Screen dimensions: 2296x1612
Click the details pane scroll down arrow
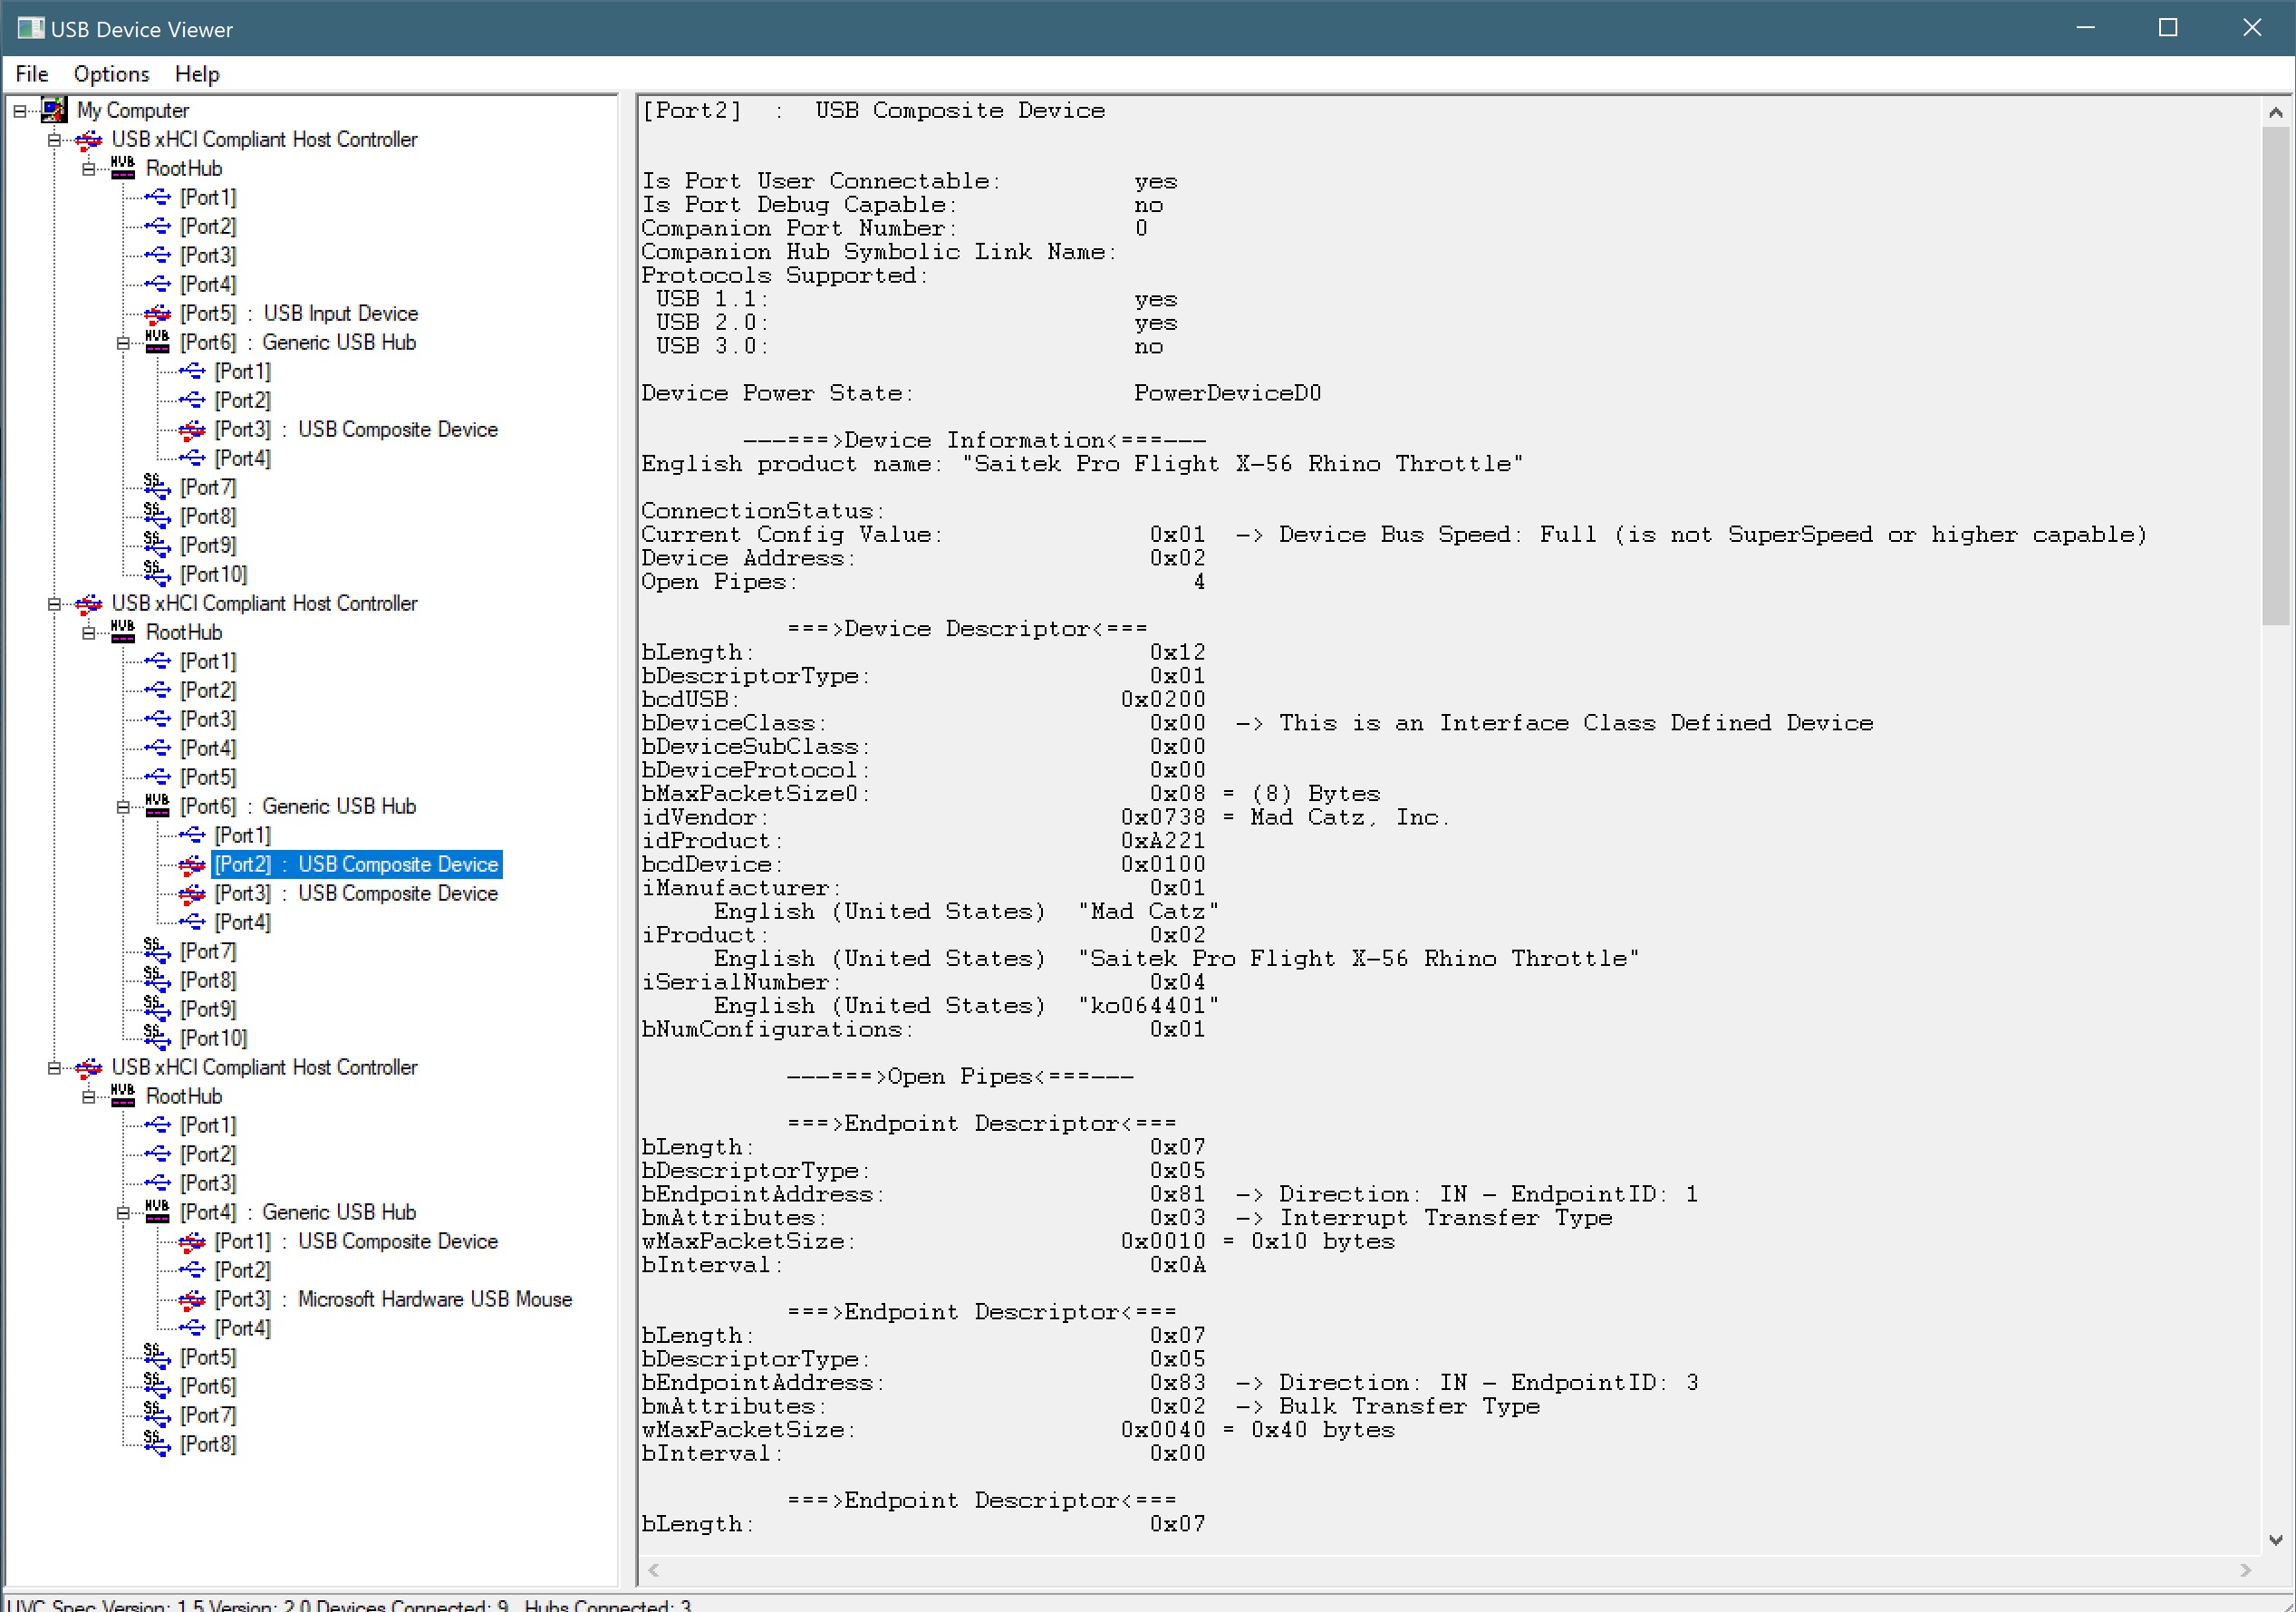(x=2275, y=1540)
